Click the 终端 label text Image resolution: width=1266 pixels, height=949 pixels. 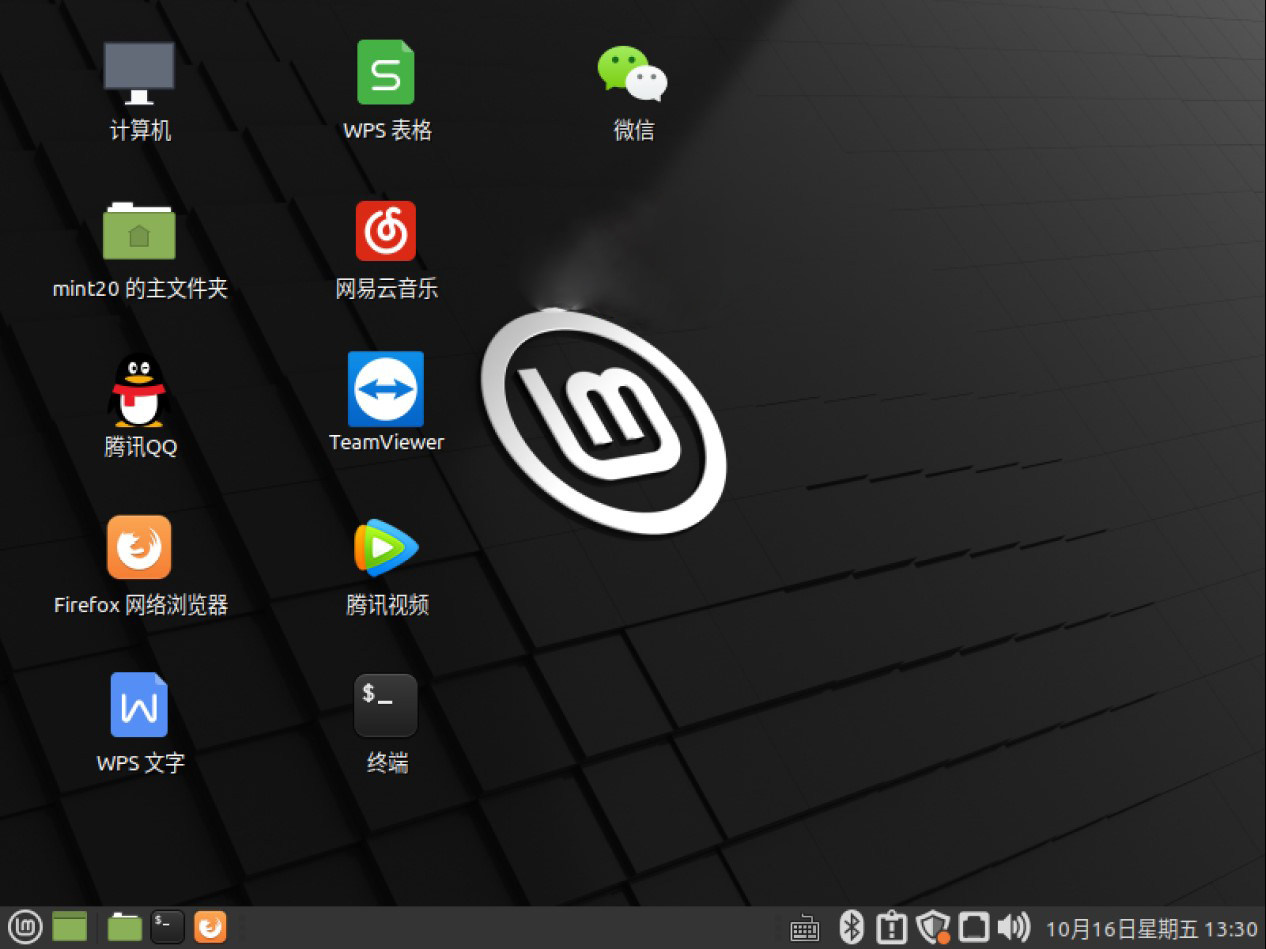click(387, 763)
